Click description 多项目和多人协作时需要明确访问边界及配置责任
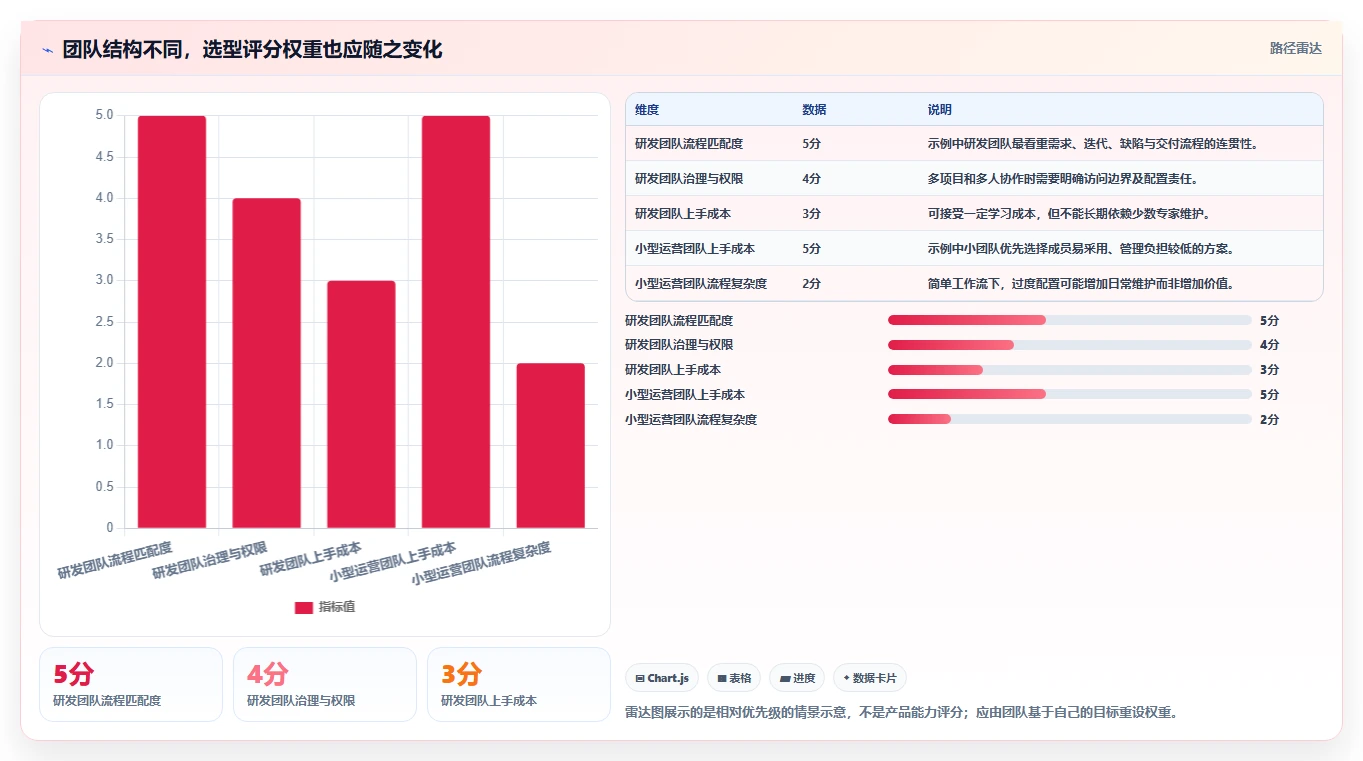1363x761 pixels. tap(1063, 179)
